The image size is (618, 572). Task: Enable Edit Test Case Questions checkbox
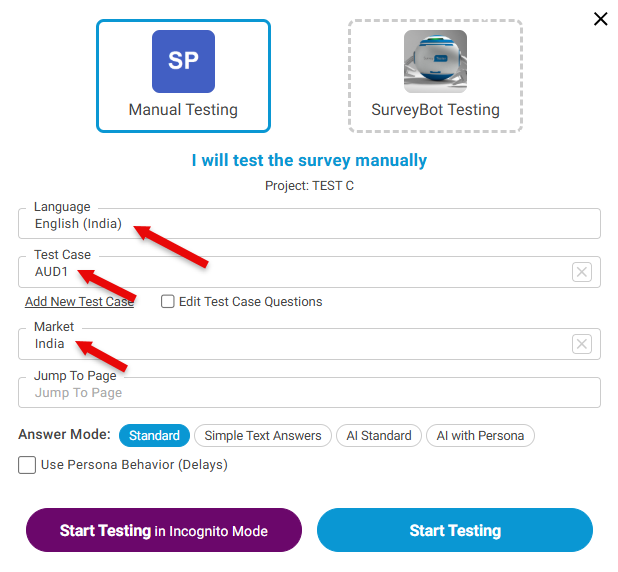(168, 301)
